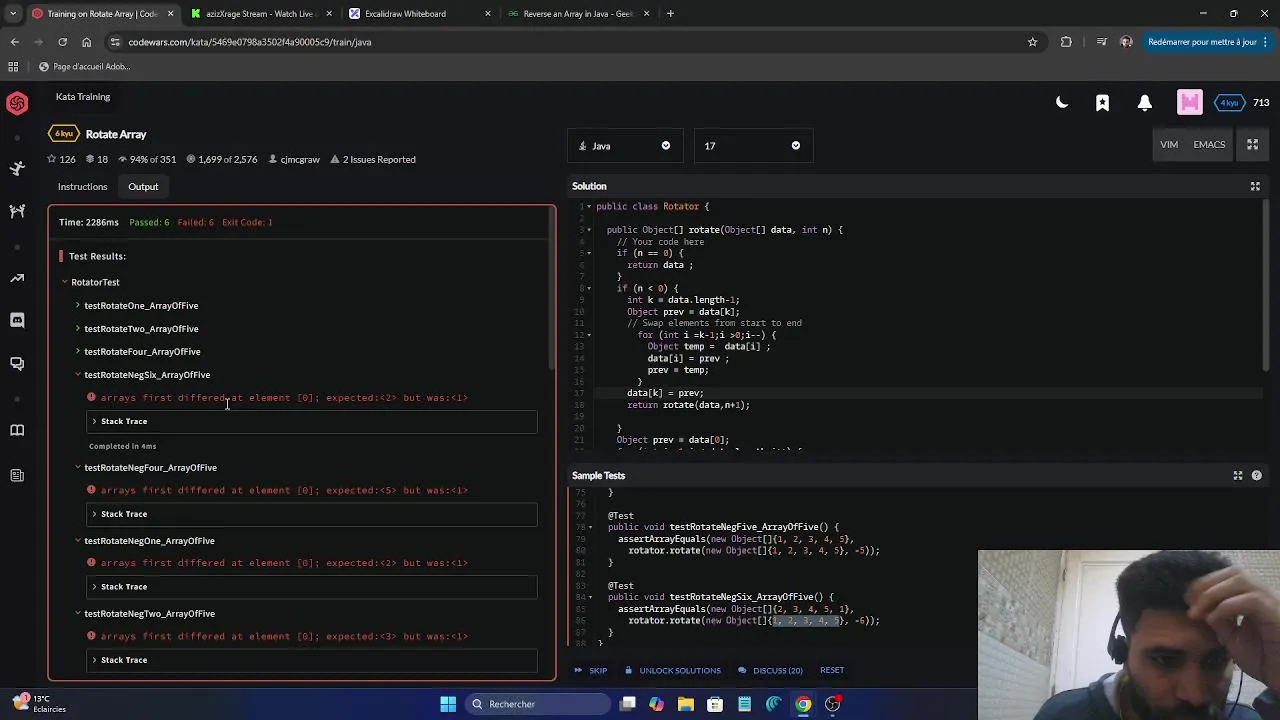Open author cjmcgraw profile link
The height and width of the screenshot is (720, 1280).
(293, 160)
